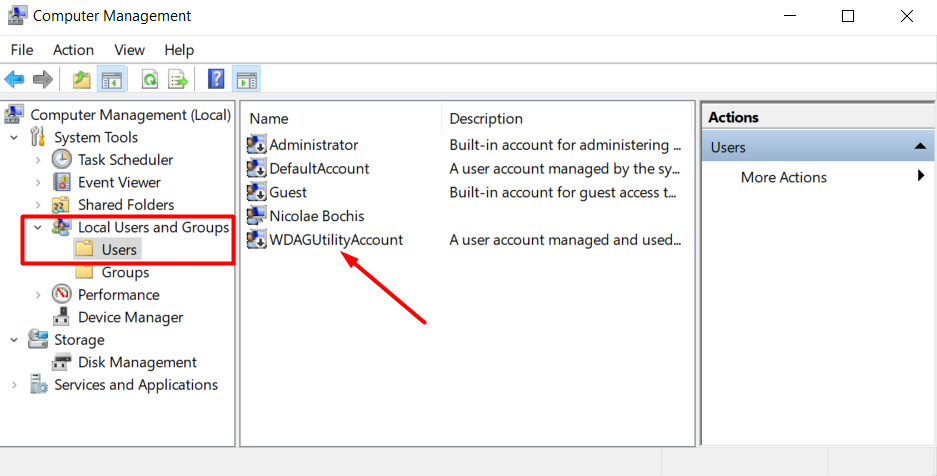Open the File menu
937x476 pixels.
(x=22, y=50)
